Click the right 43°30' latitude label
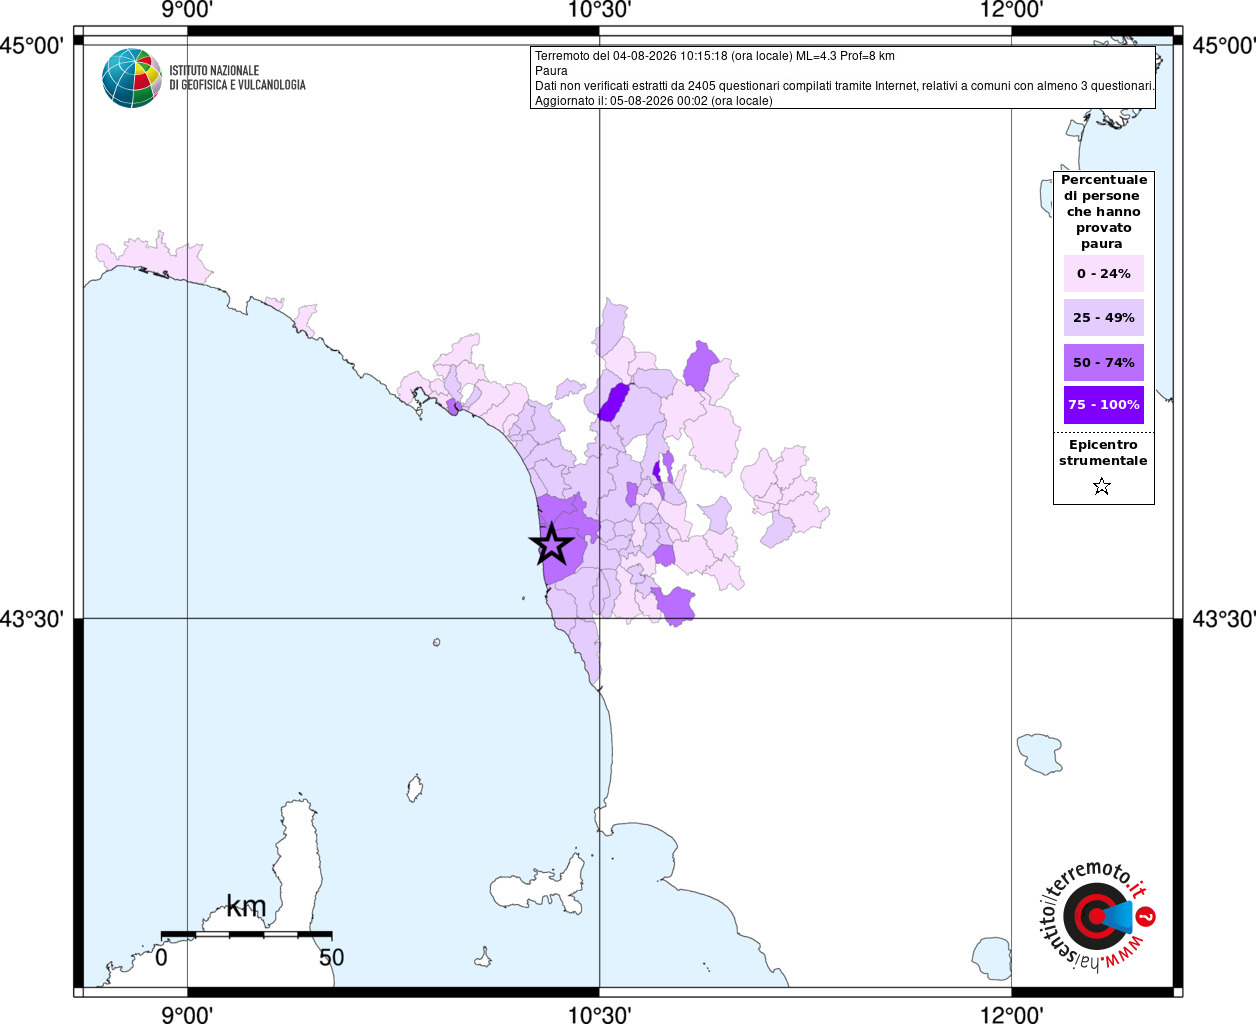 (x=1223, y=619)
